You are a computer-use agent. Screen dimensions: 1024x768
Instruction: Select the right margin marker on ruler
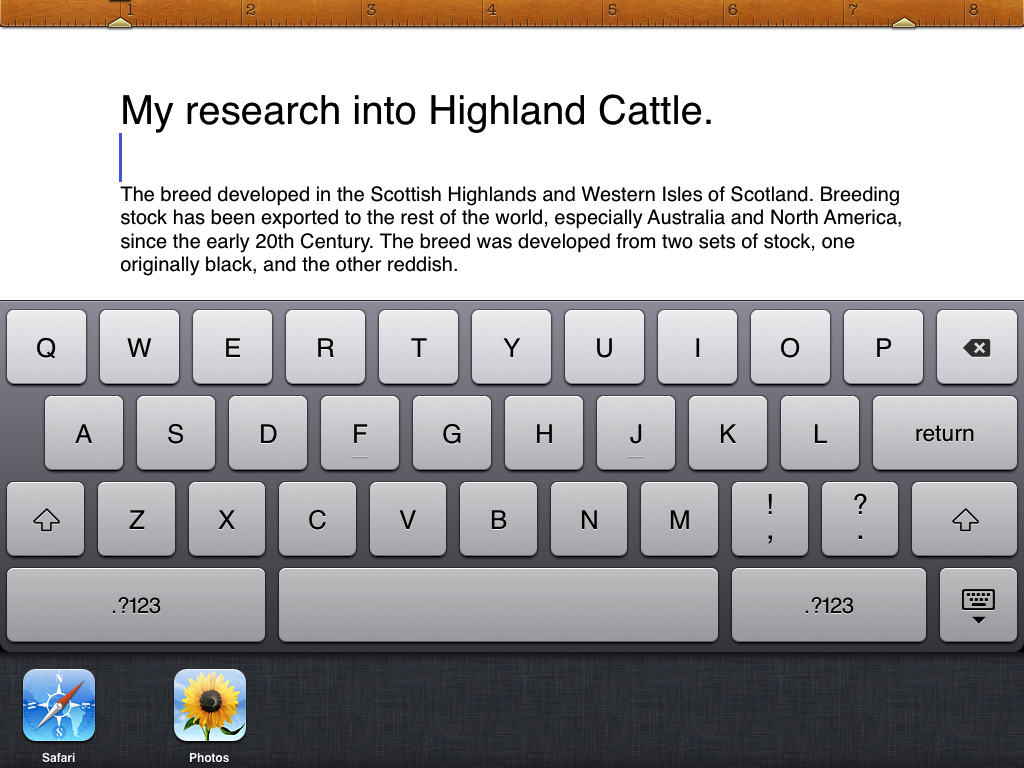coord(904,22)
